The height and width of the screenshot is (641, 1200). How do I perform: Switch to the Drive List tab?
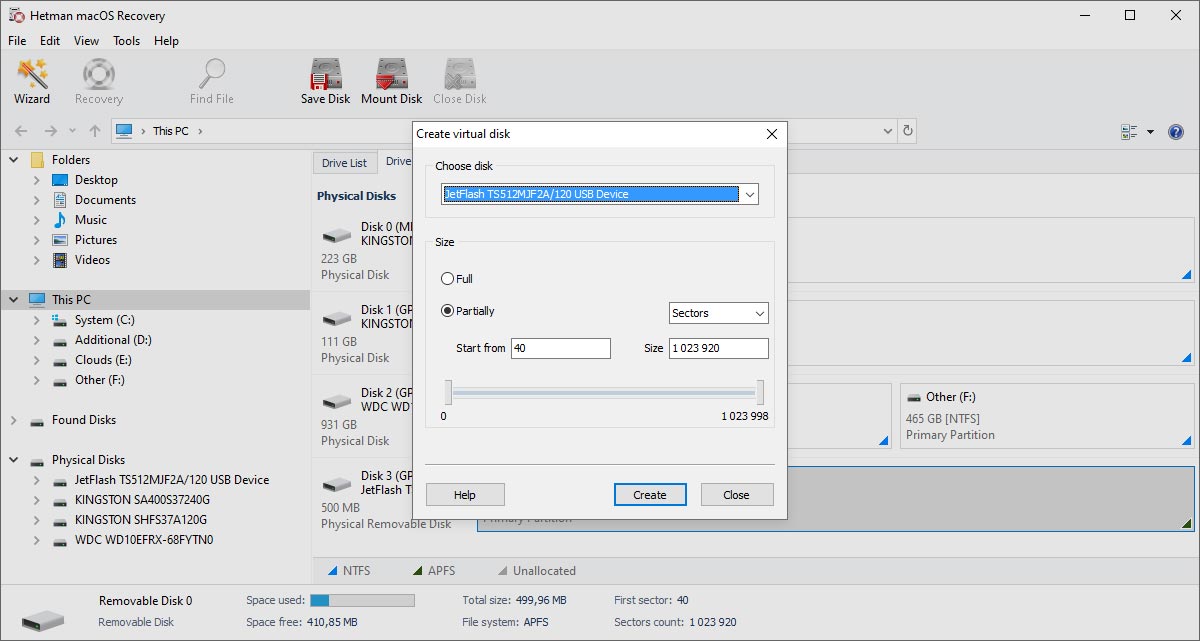click(344, 163)
